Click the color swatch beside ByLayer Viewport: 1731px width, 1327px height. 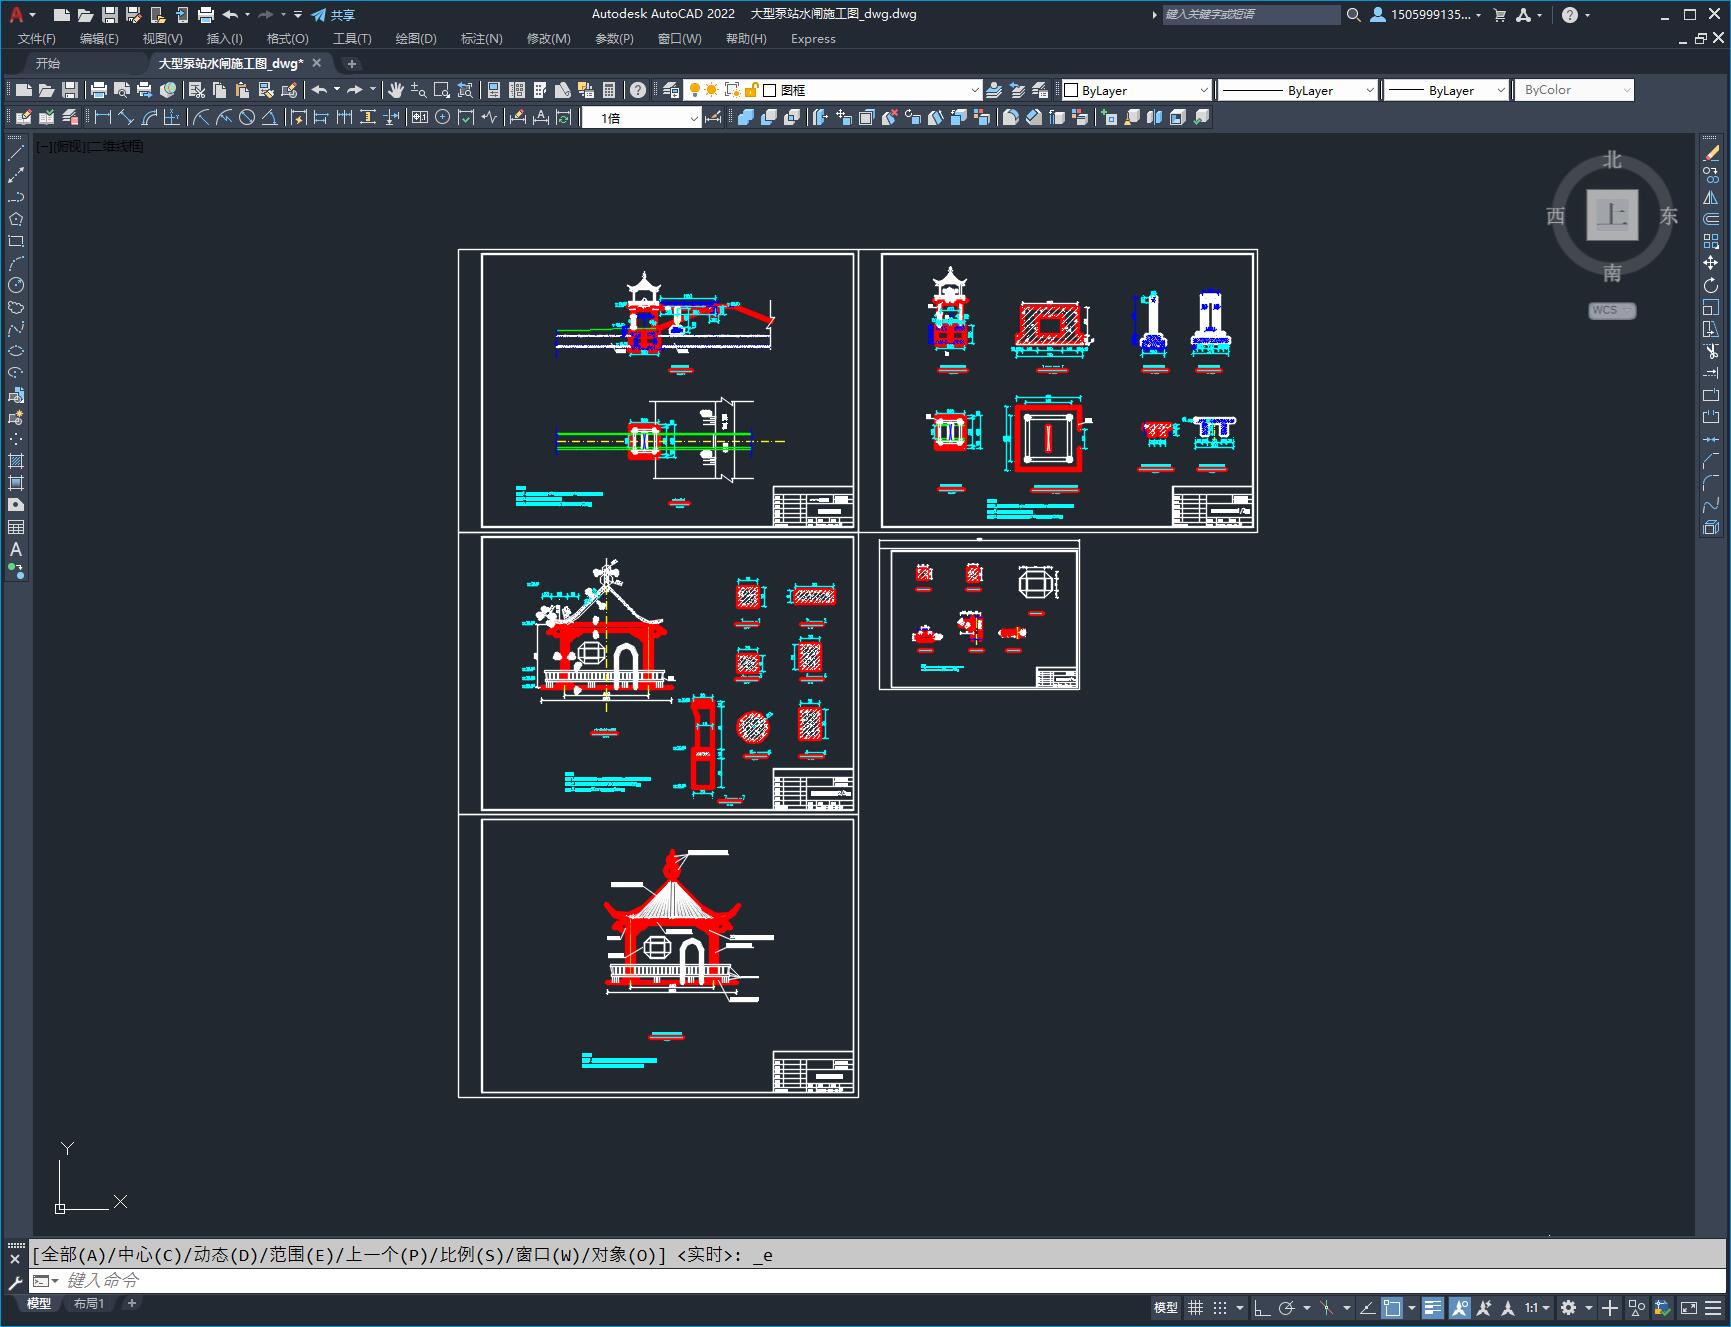point(1071,90)
